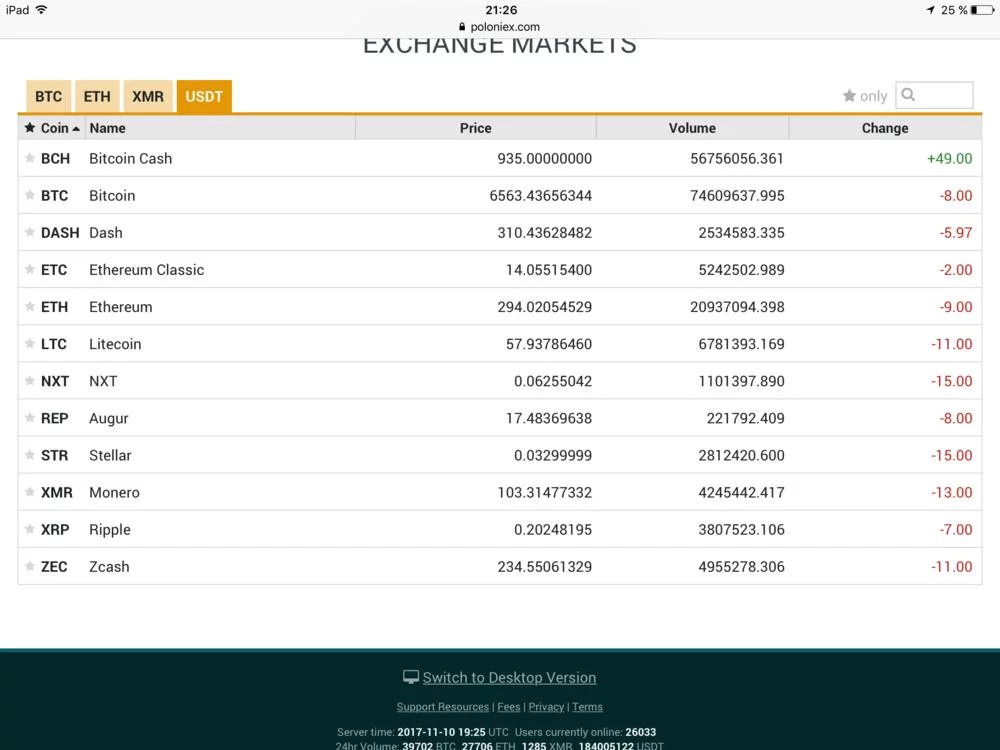Click the users online count 26033
1000x750 pixels.
click(x=640, y=732)
